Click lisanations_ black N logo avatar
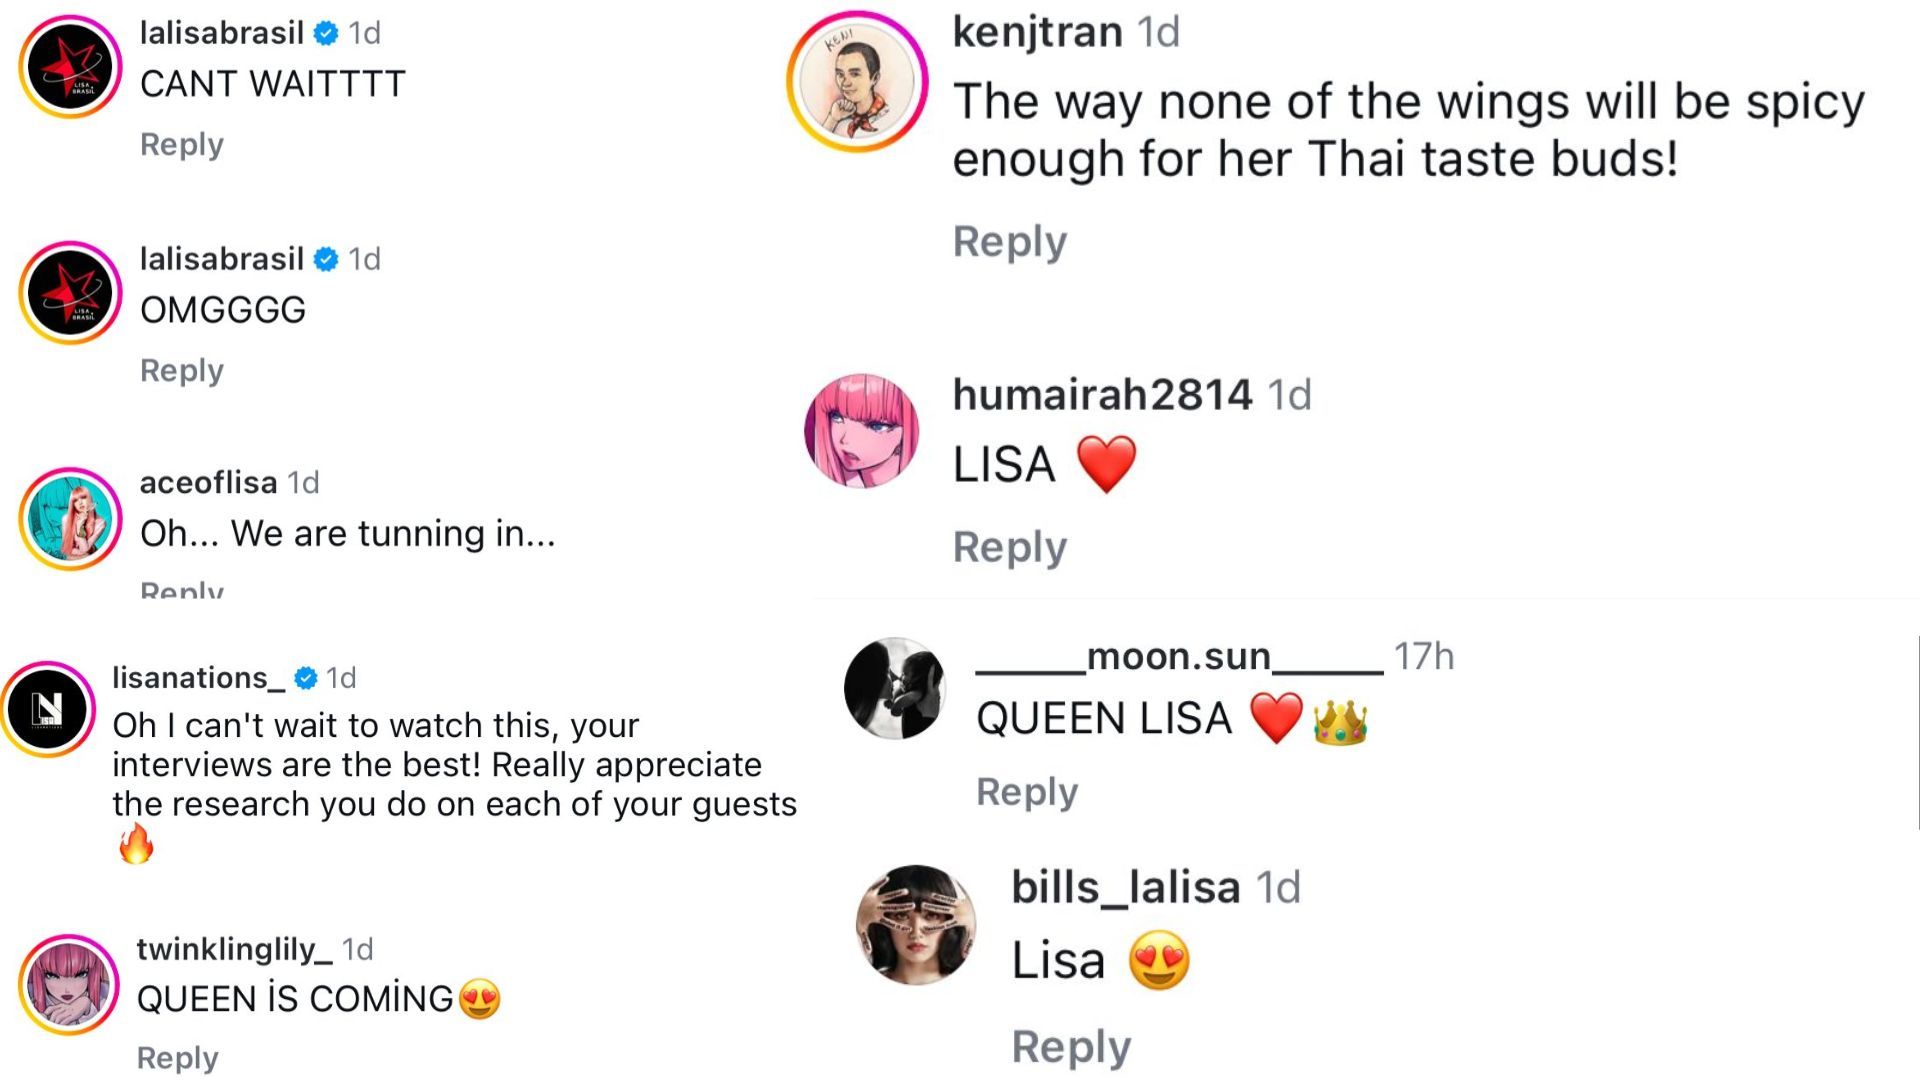This screenshot has width=1920, height=1080. pos(47,709)
